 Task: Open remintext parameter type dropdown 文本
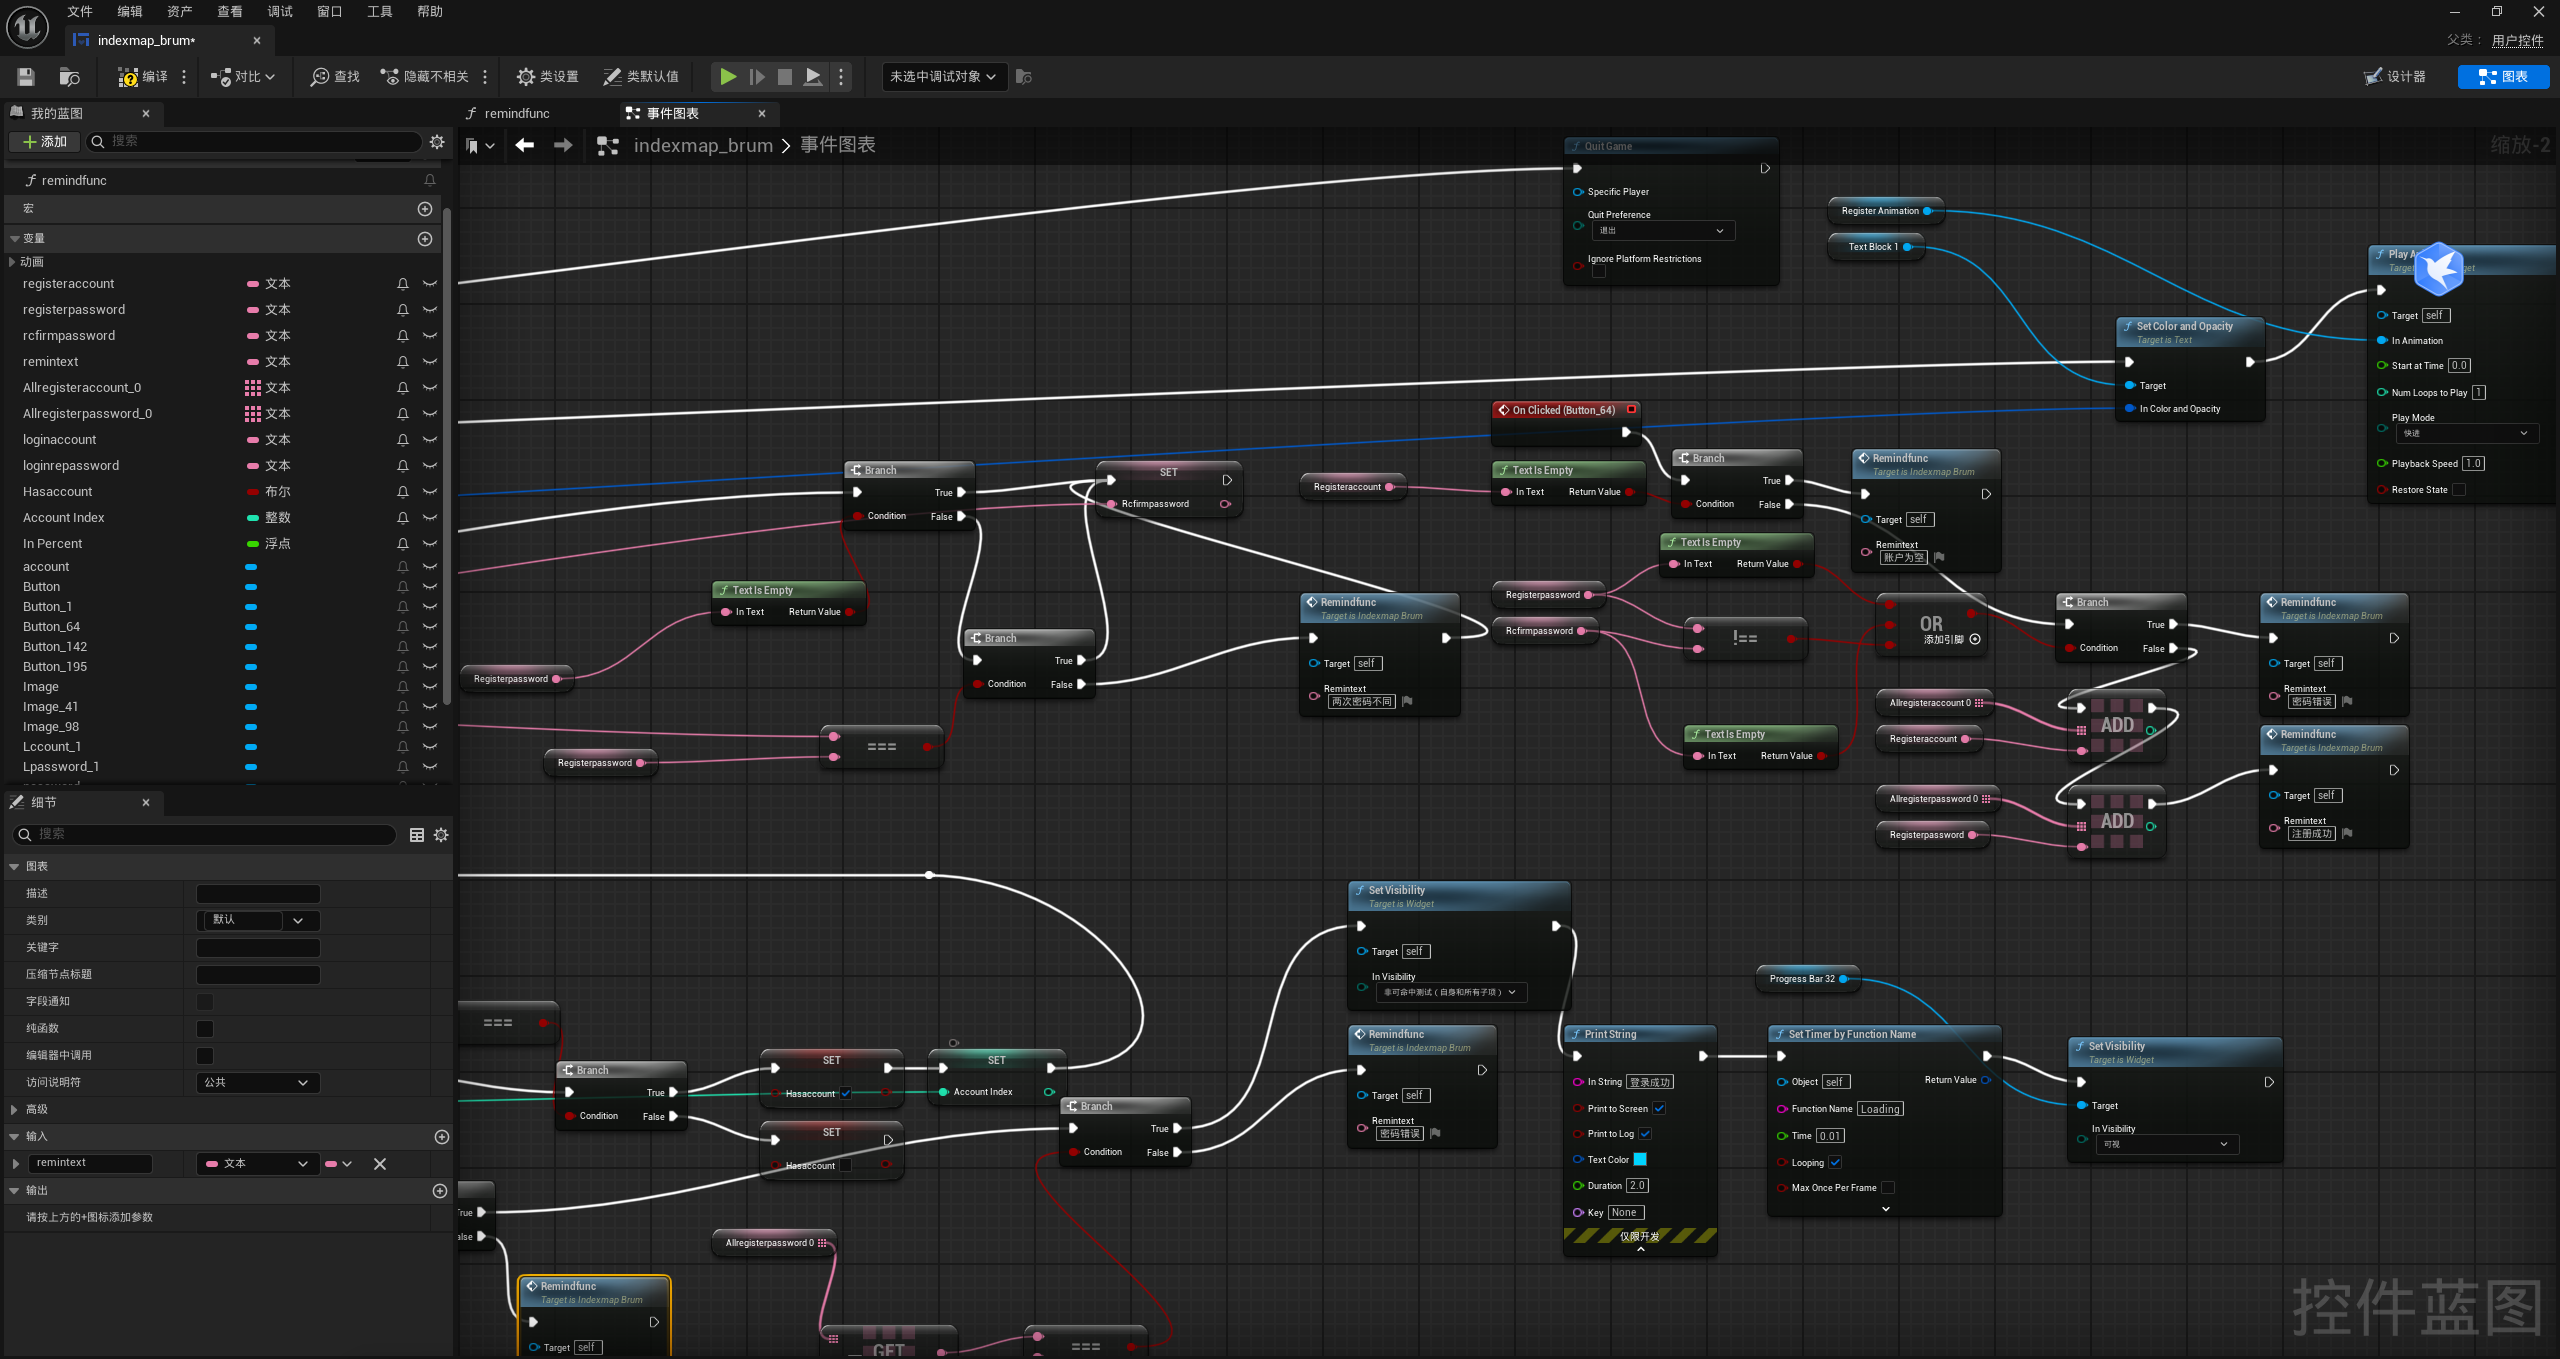point(258,1164)
